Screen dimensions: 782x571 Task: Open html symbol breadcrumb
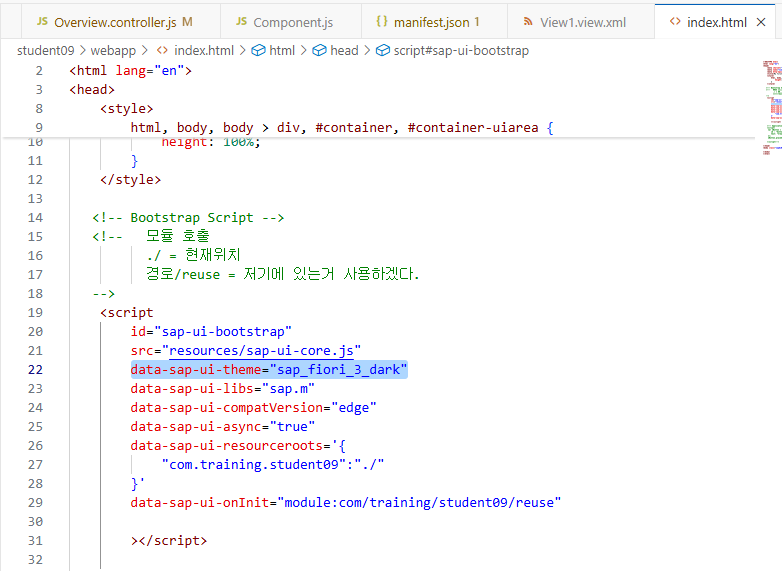coord(282,50)
